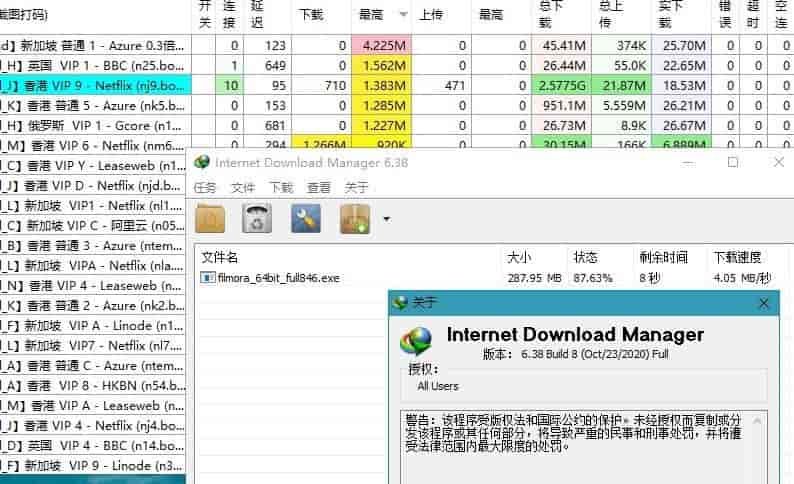Select the 新加坡 VIP A - Linode server row
The height and width of the screenshot is (484, 794).
tap(93, 326)
